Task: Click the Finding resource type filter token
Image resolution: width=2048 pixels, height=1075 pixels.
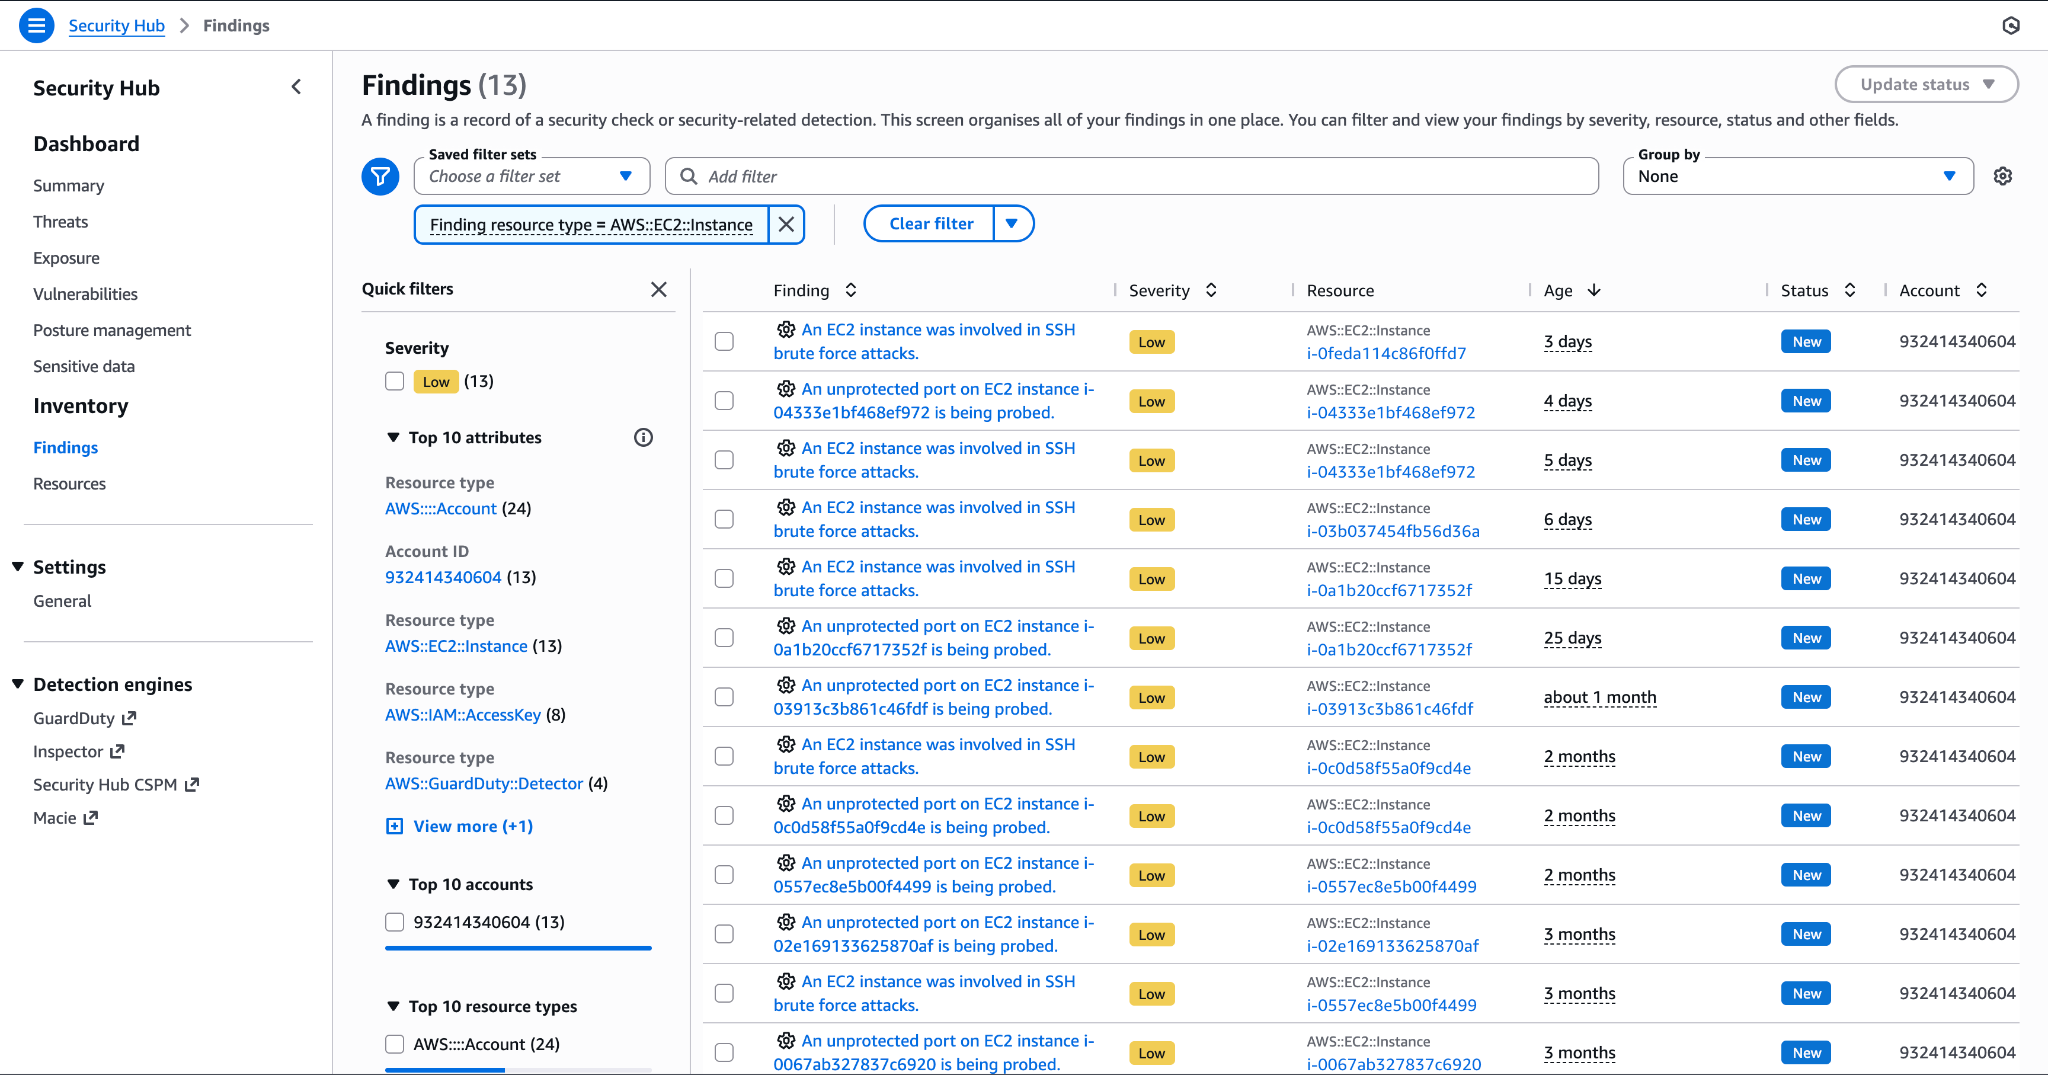Action: tap(592, 225)
